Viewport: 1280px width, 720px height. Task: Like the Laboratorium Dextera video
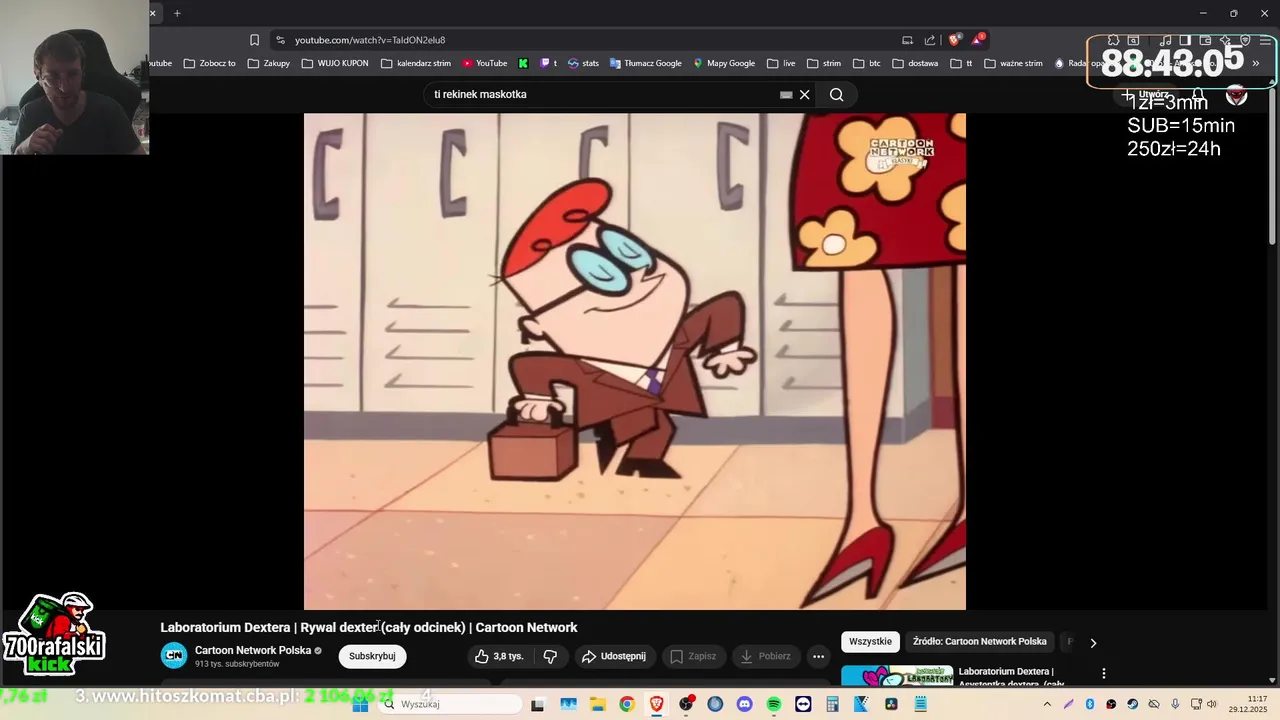point(499,656)
